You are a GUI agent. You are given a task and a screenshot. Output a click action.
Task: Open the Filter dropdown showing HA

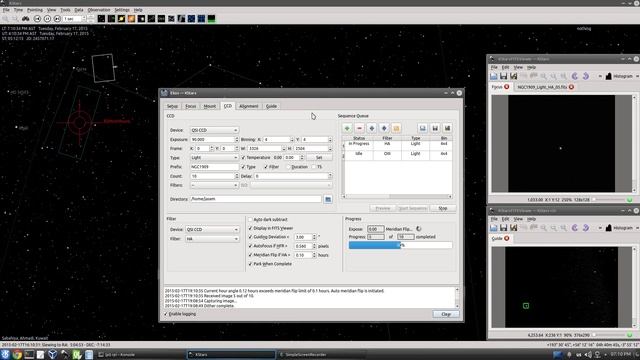click(x=212, y=239)
